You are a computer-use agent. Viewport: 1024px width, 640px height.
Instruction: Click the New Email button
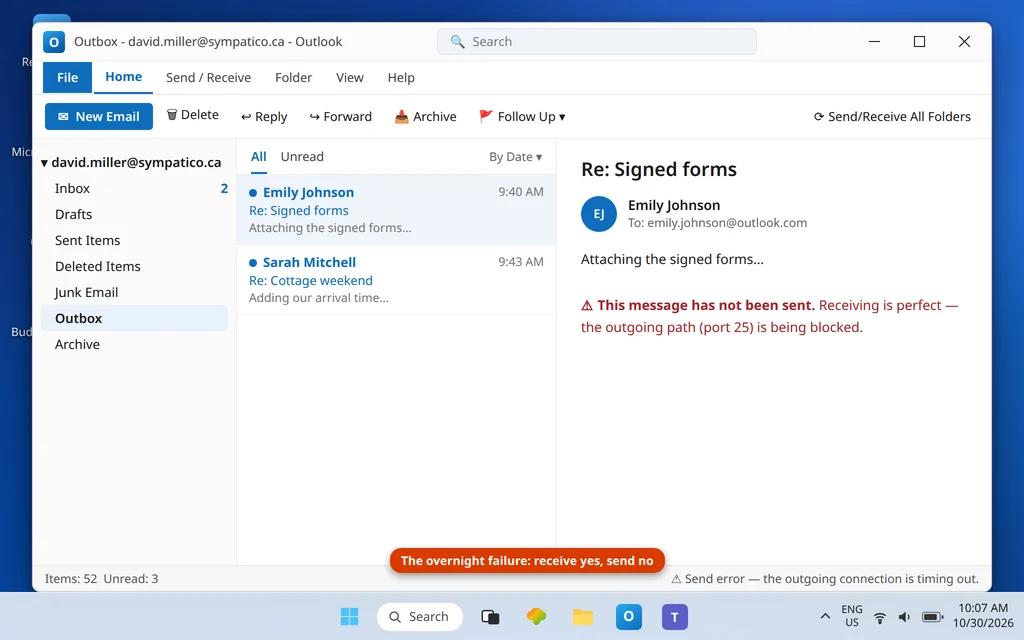pos(99,116)
